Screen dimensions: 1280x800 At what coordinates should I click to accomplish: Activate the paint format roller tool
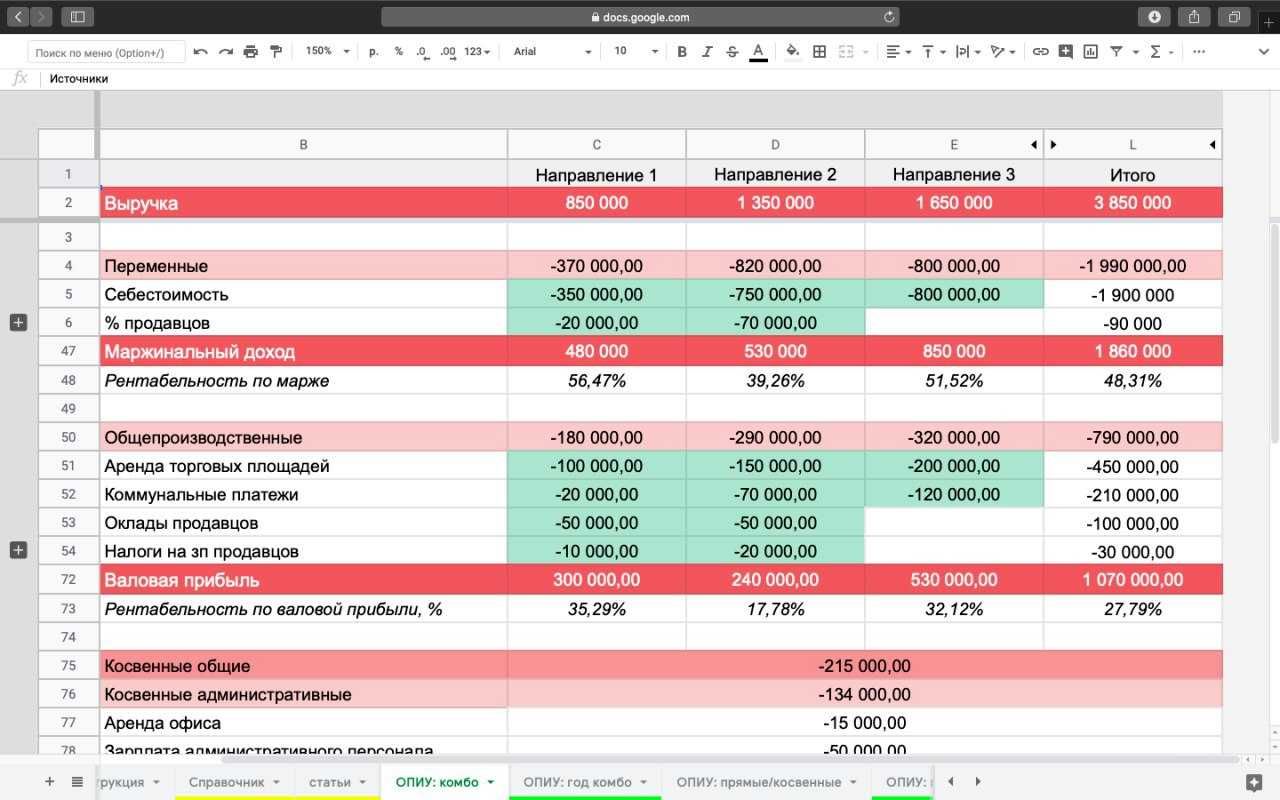coord(276,51)
